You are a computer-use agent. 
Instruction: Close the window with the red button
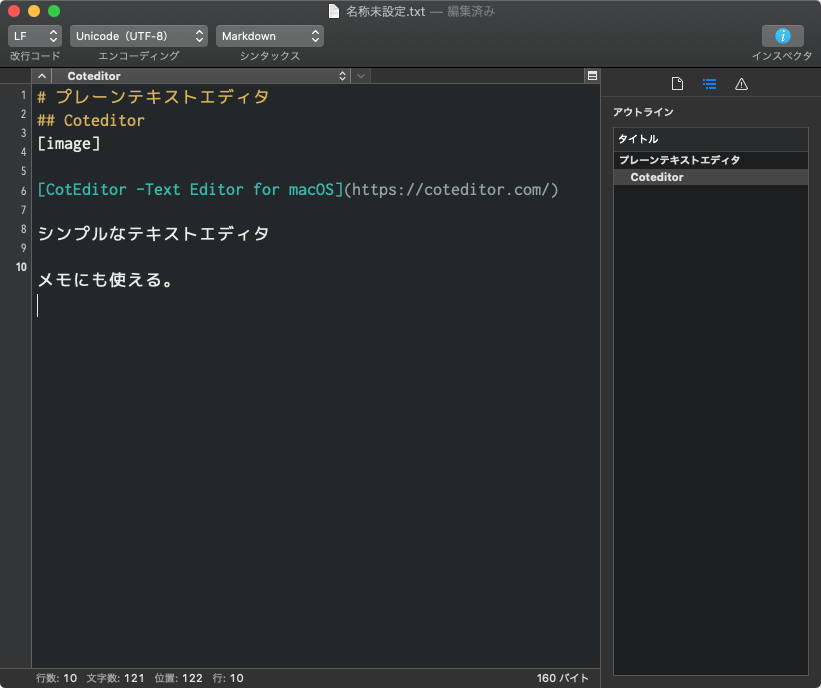coord(14,11)
